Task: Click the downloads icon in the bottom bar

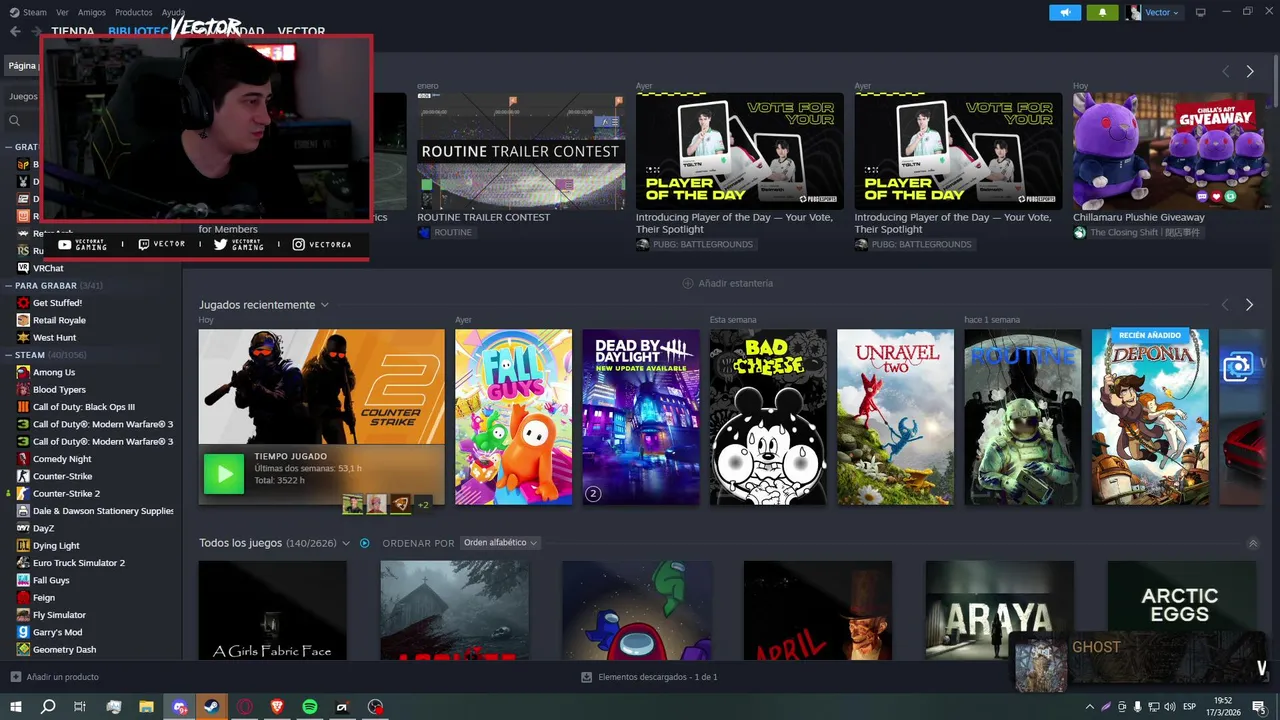Action: coord(587,677)
